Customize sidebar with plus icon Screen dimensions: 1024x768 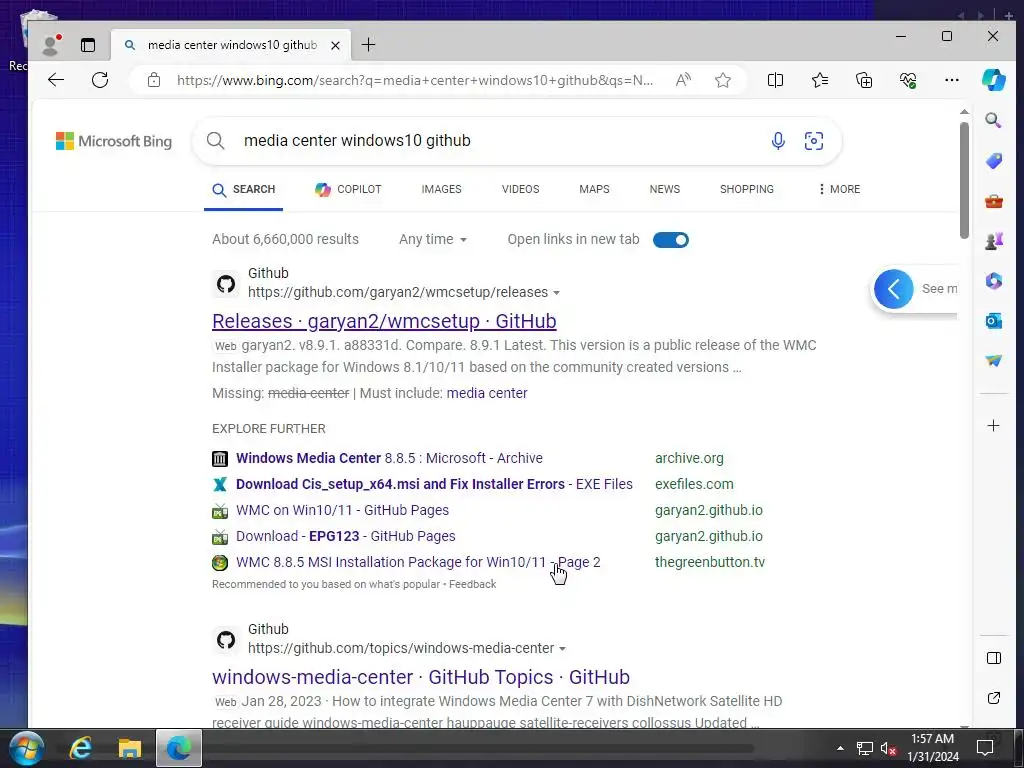(993, 426)
